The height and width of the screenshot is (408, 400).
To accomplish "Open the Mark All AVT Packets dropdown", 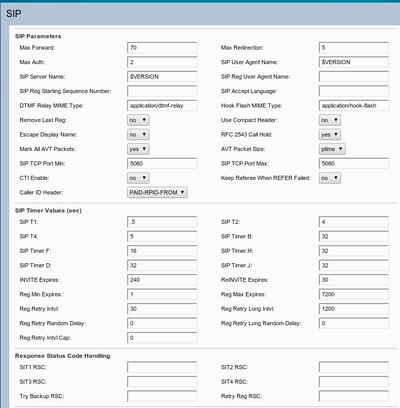I will click(138, 149).
